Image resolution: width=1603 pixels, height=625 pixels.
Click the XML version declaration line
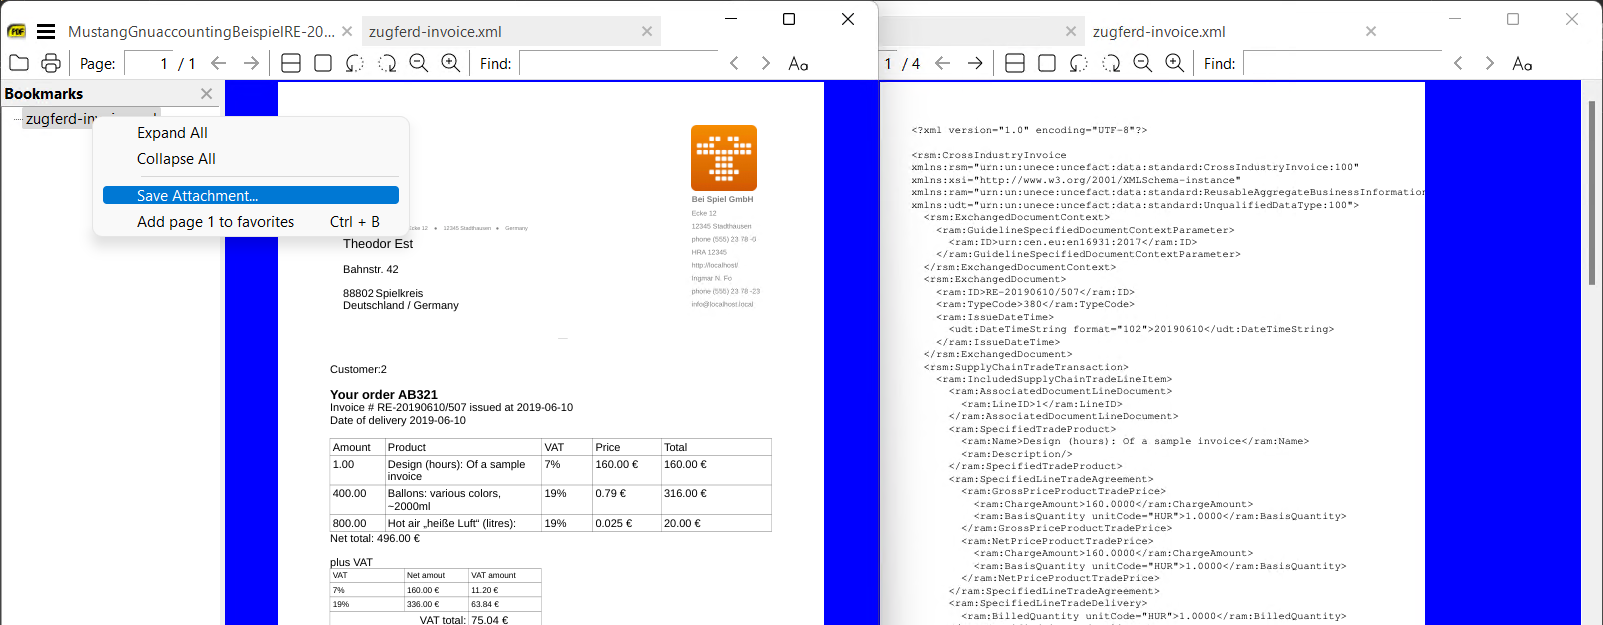(1029, 130)
